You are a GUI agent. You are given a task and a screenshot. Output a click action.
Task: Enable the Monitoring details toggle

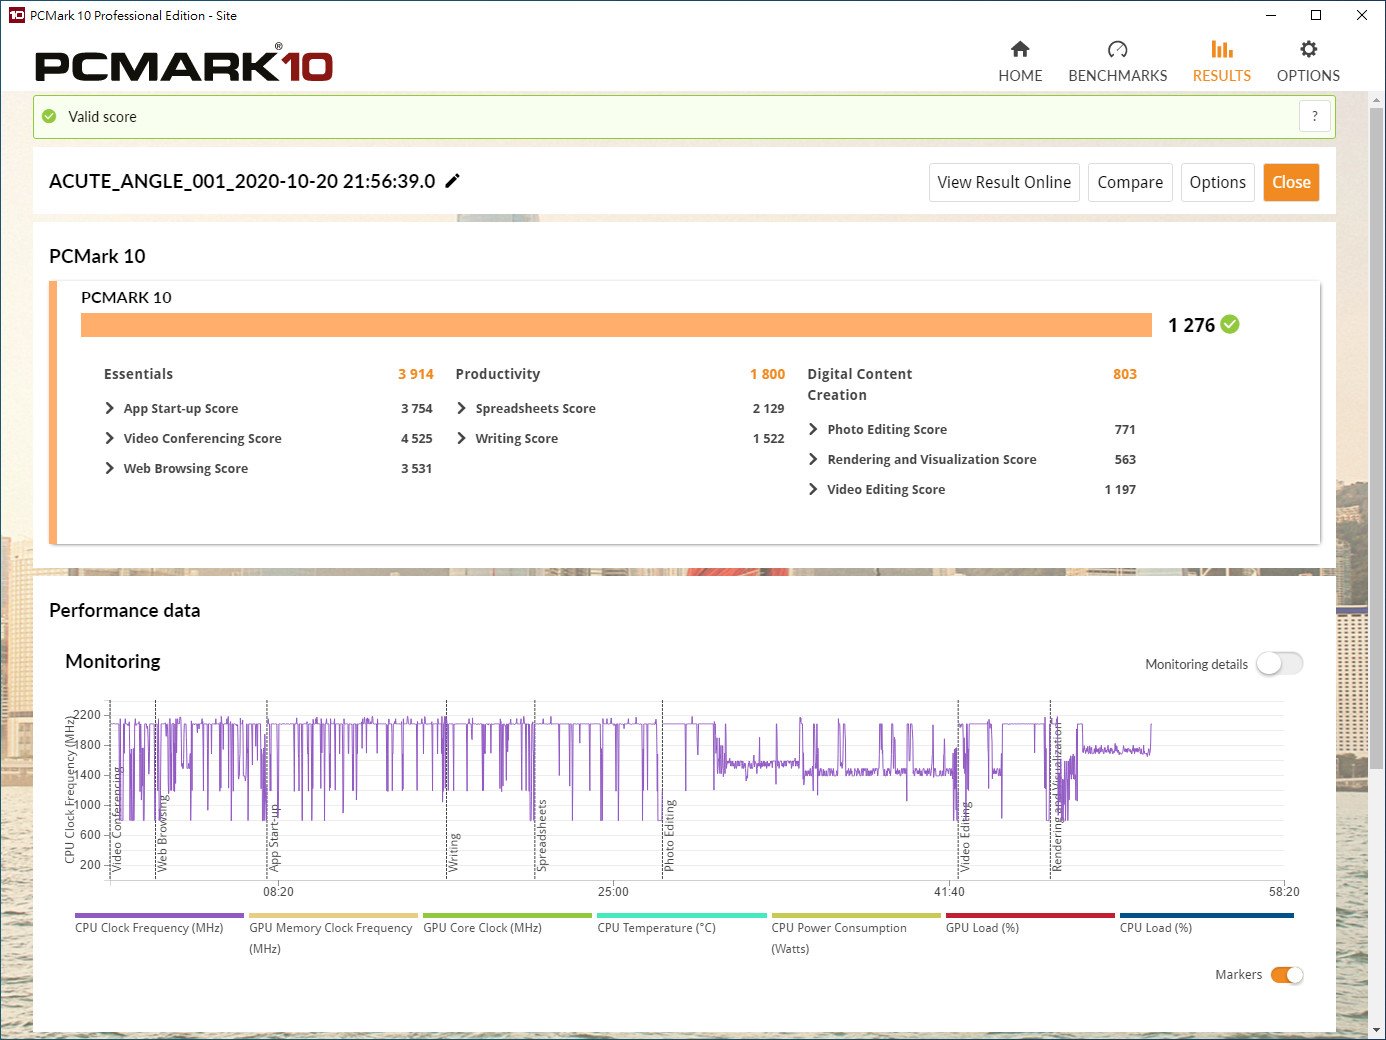point(1279,664)
